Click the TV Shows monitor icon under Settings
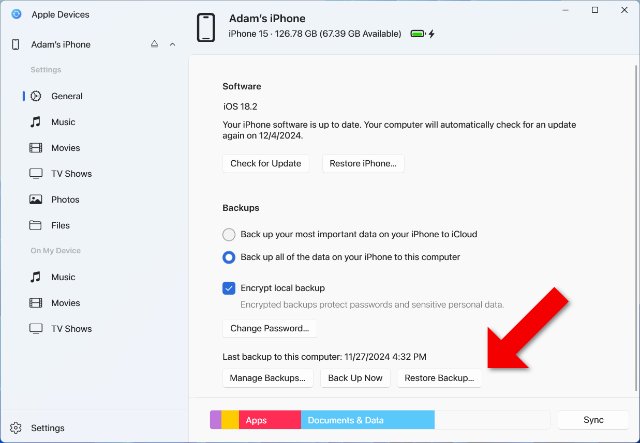The height and width of the screenshot is (443, 640). pos(36,174)
